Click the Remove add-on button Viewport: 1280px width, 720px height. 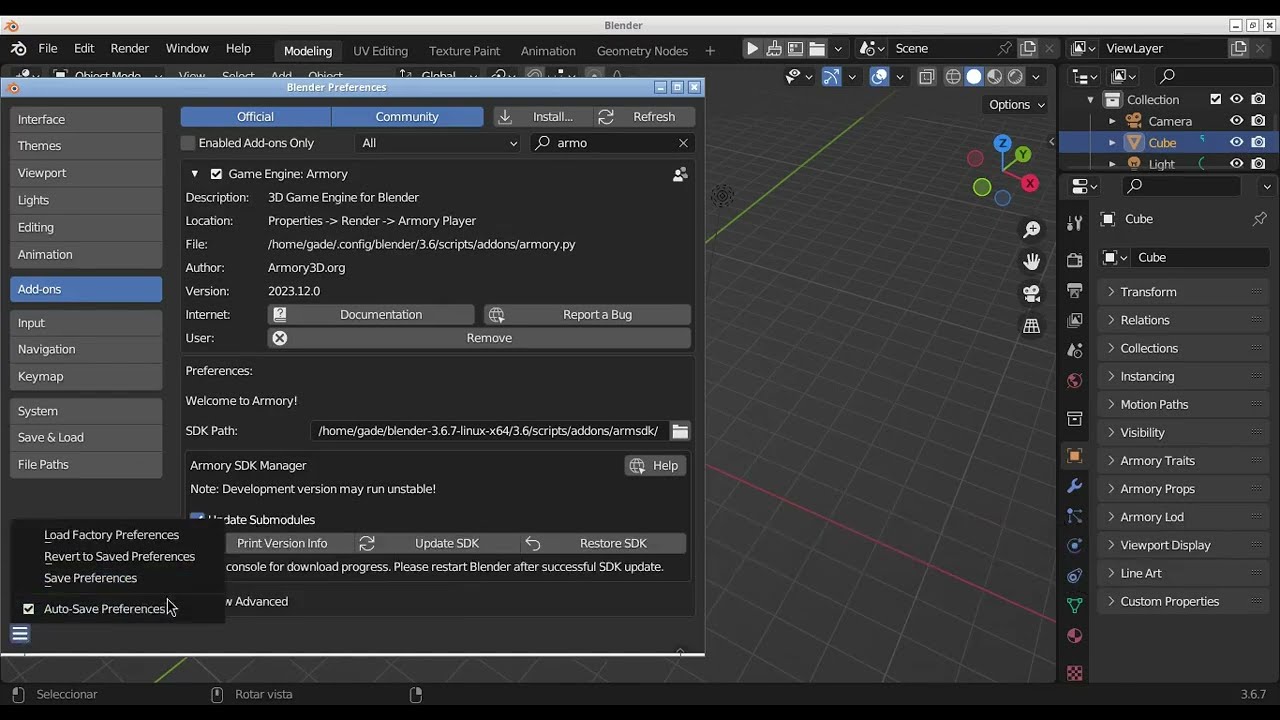click(x=480, y=338)
